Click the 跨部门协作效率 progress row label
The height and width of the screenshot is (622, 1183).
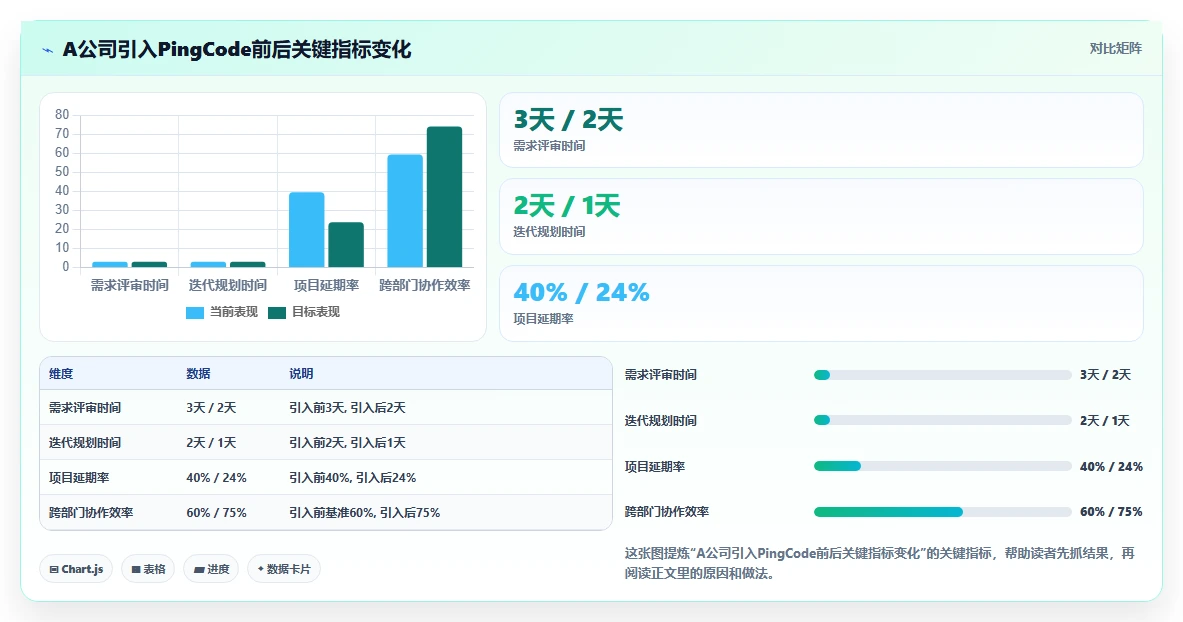point(667,512)
